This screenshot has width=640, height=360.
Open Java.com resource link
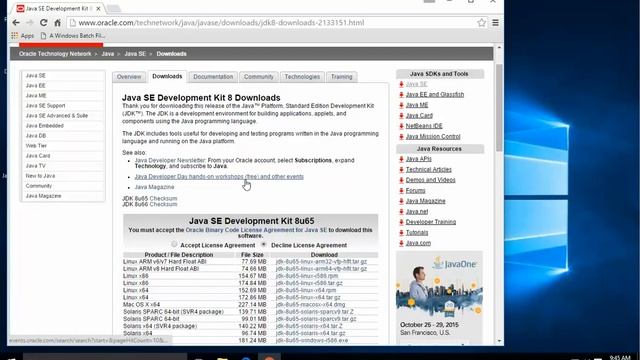coord(418,243)
